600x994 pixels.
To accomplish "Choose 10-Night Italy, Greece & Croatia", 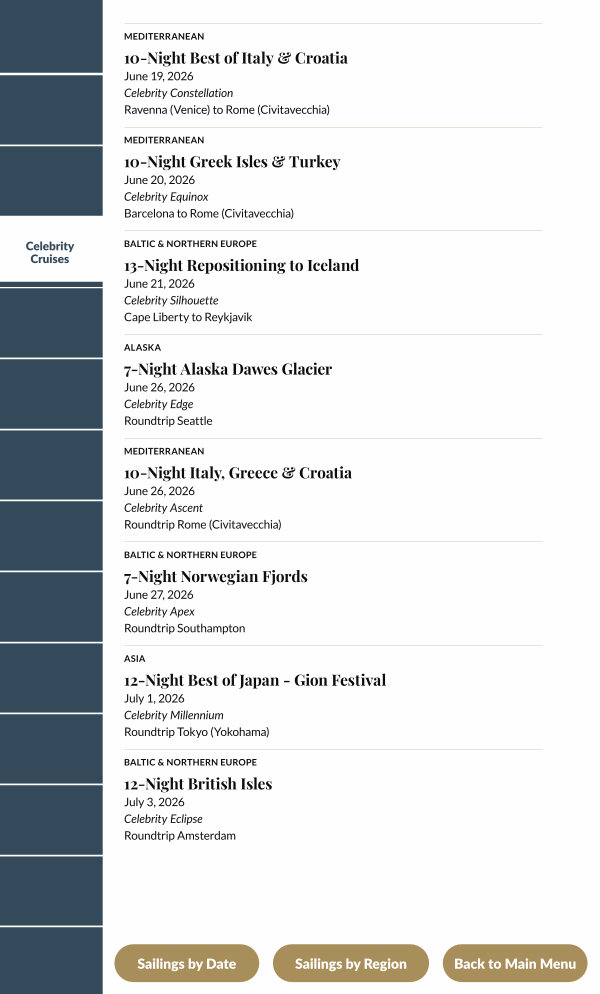I will point(238,473).
